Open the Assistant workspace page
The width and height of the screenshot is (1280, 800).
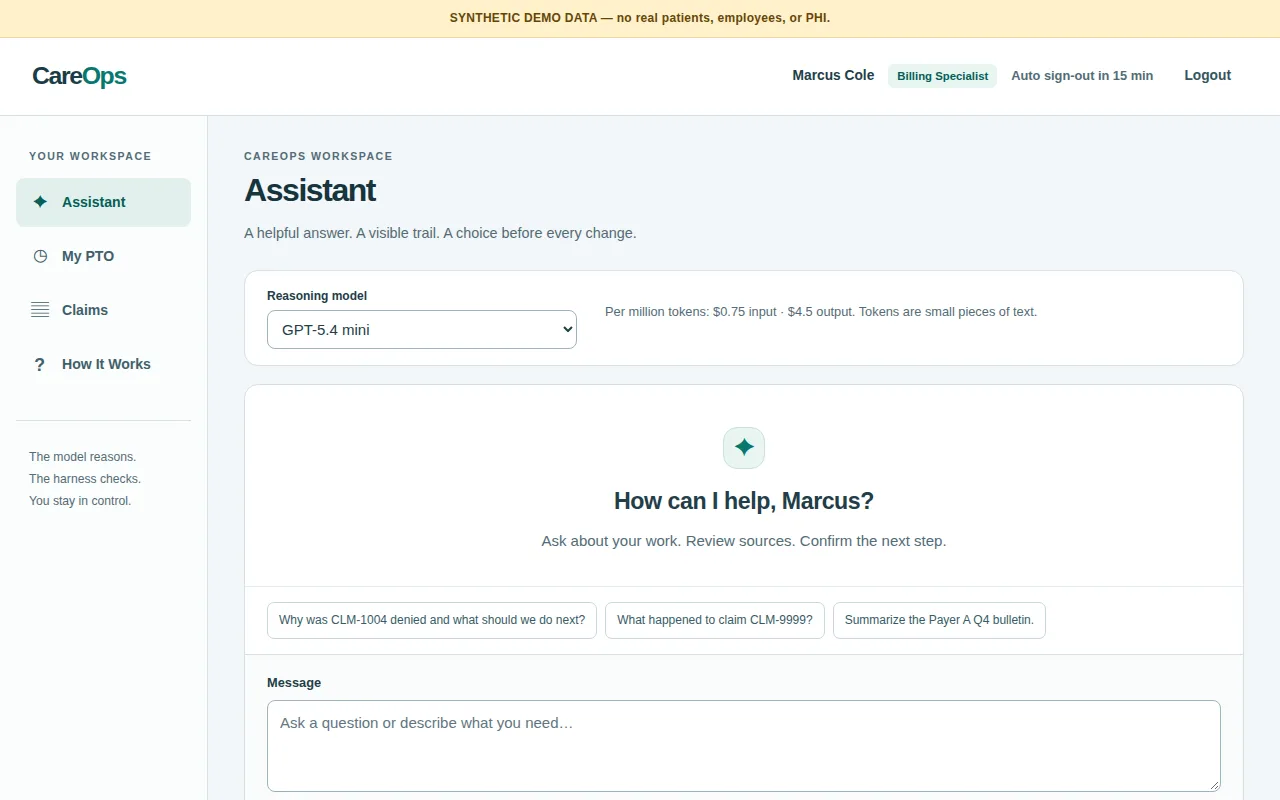coord(103,202)
